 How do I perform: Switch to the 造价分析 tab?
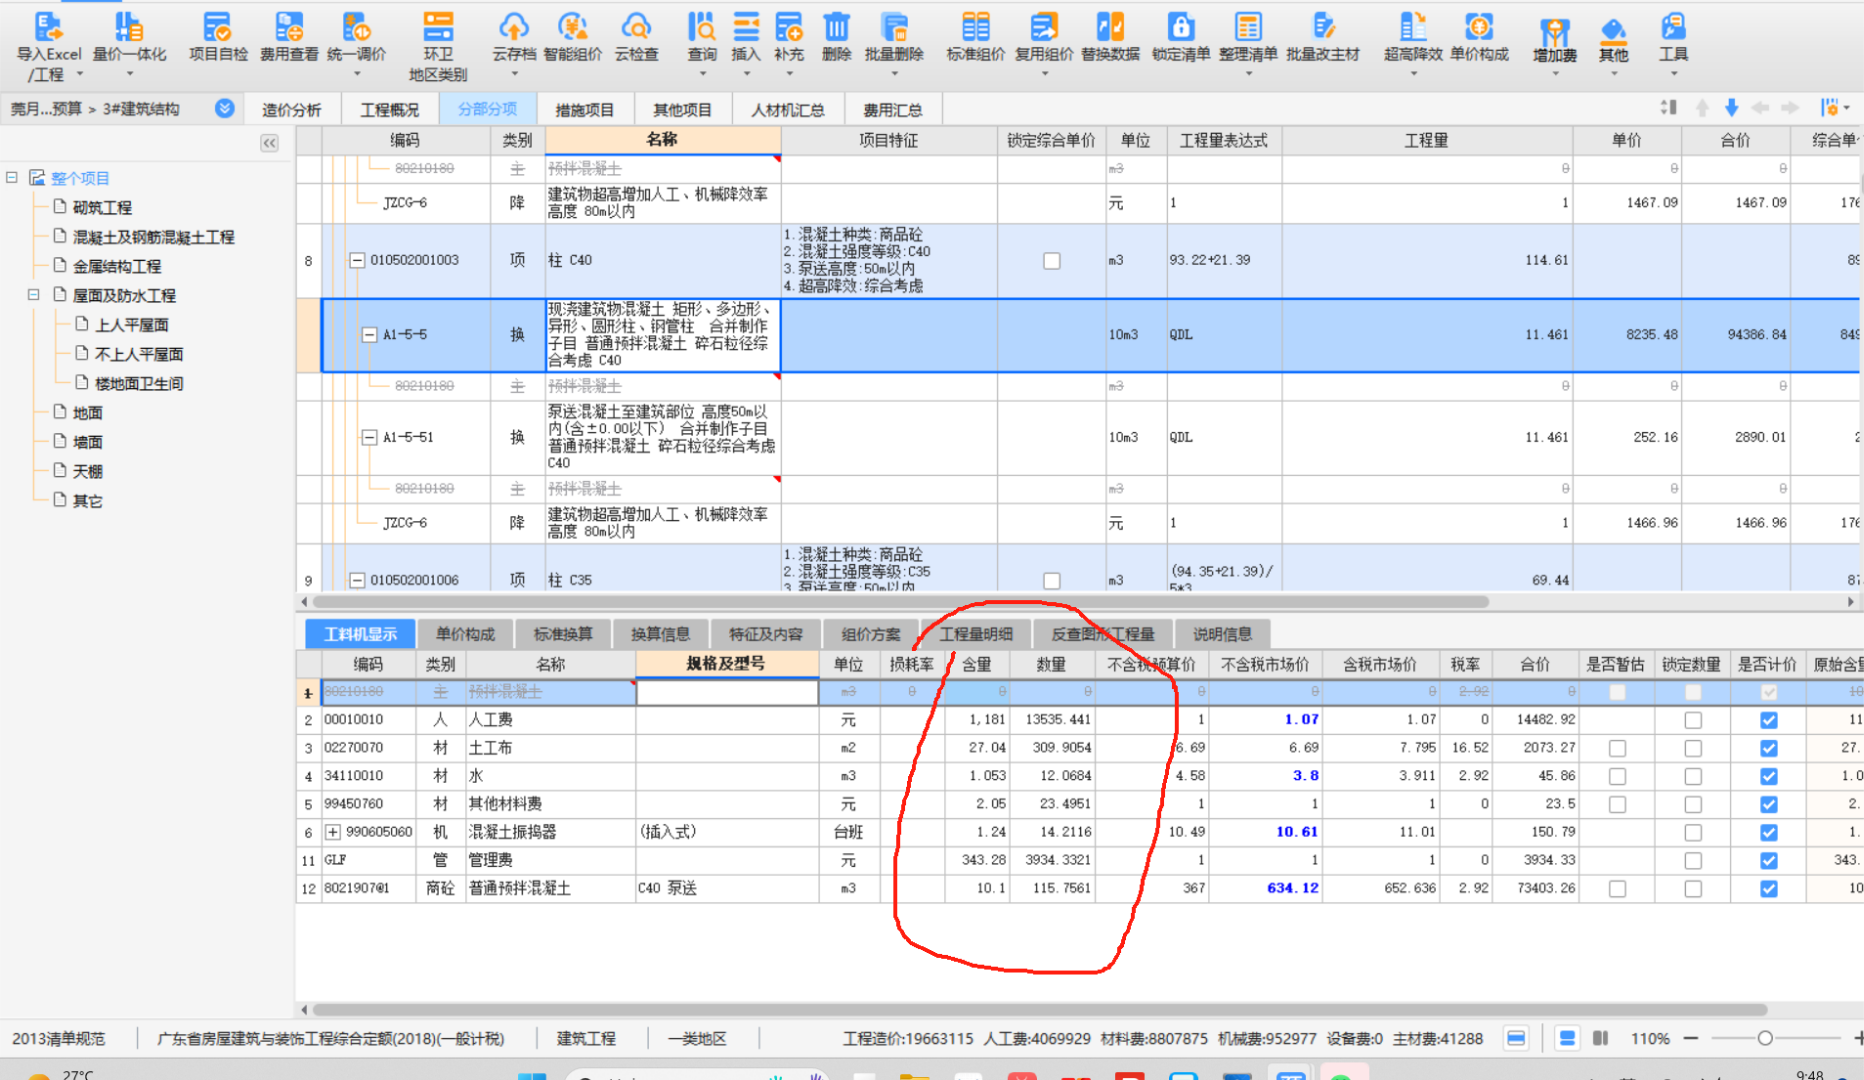[x=291, y=110]
